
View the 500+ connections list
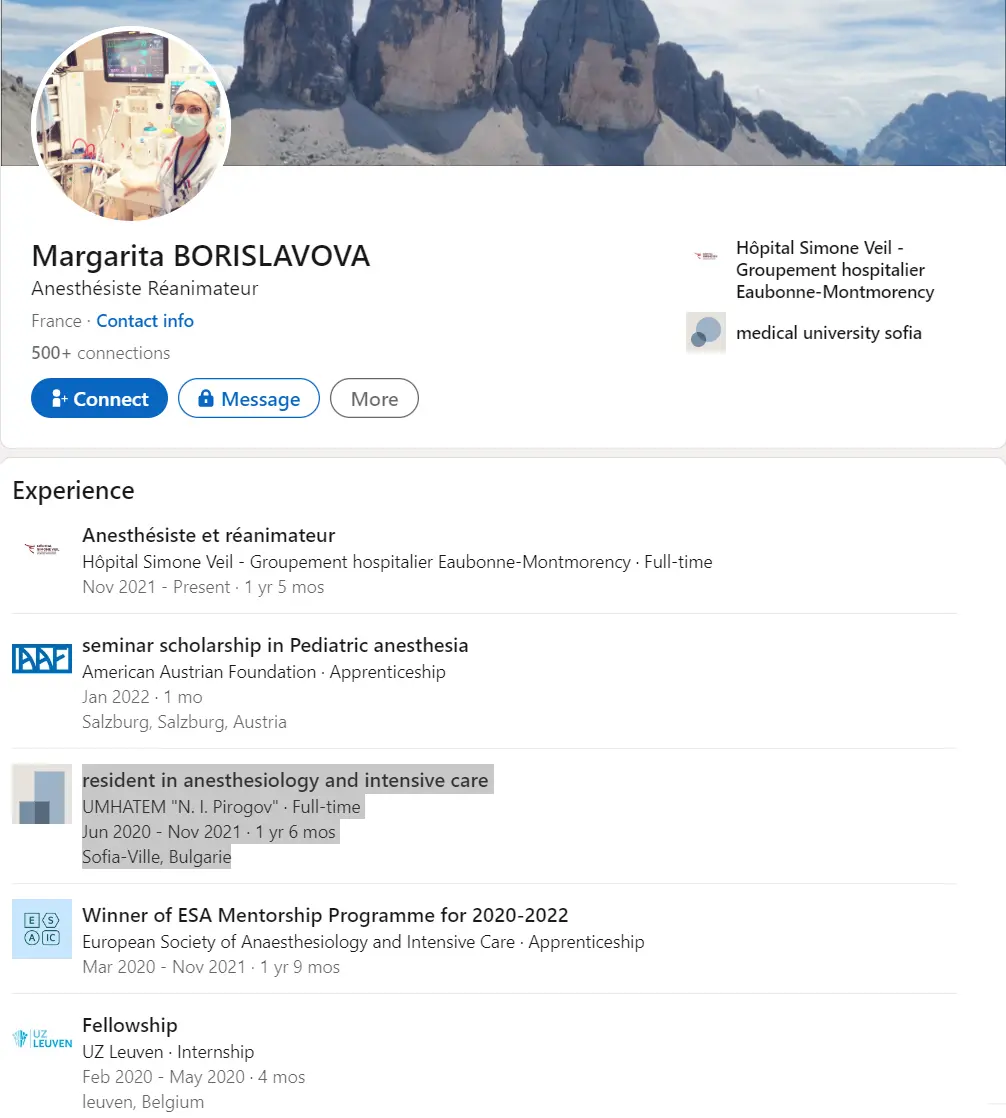tap(101, 353)
